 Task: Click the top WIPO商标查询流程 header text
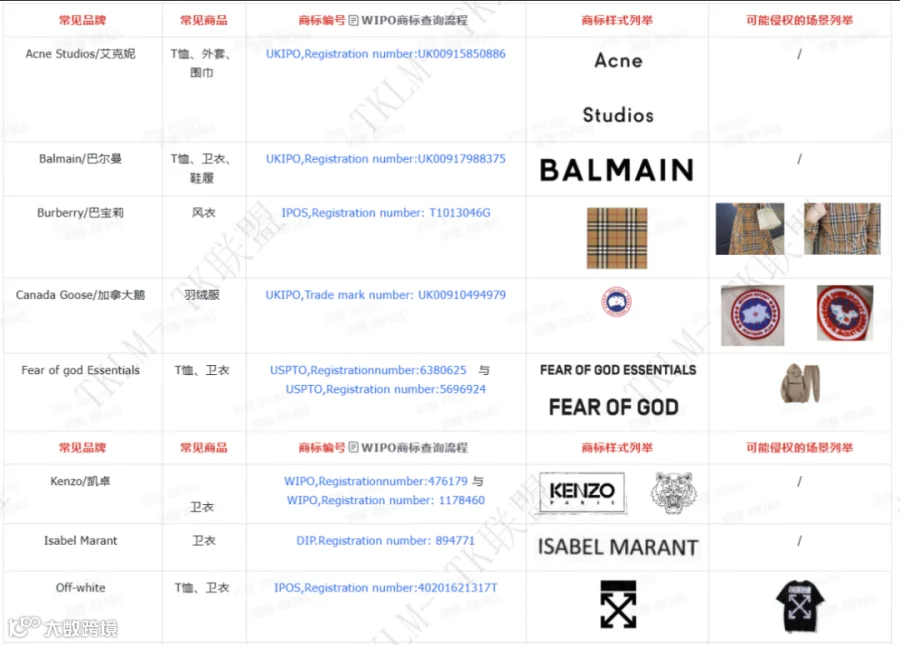click(x=414, y=21)
